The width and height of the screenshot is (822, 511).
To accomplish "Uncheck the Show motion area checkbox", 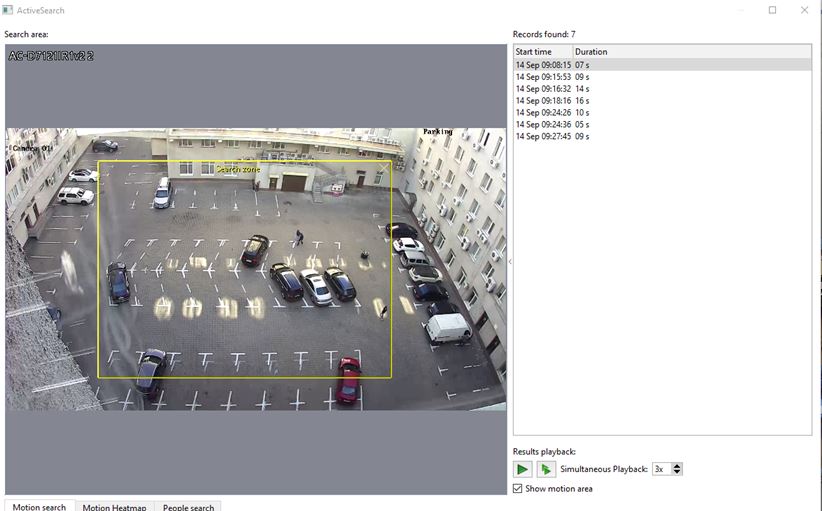I will pyautogui.click(x=517, y=488).
